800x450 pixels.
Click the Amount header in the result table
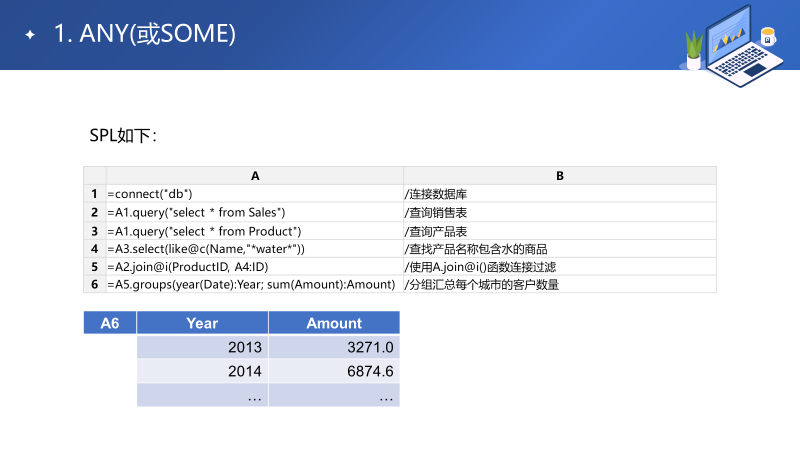(334, 323)
